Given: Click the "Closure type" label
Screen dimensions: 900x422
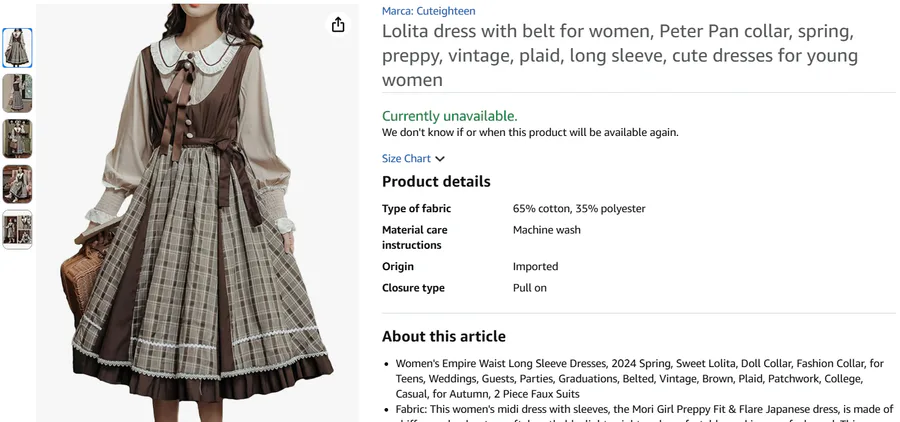Looking at the screenshot, I should (x=413, y=288).
